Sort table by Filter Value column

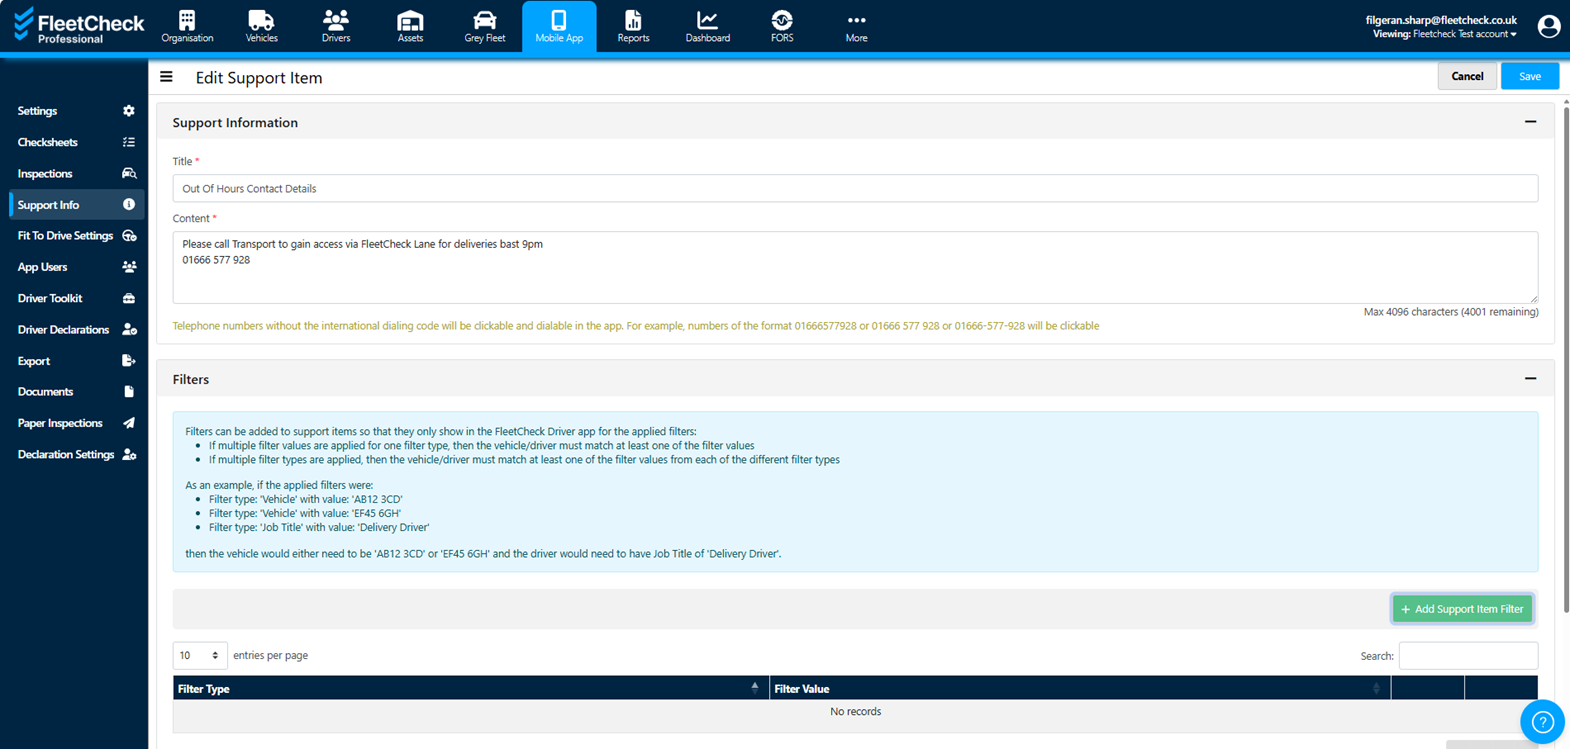click(1079, 689)
